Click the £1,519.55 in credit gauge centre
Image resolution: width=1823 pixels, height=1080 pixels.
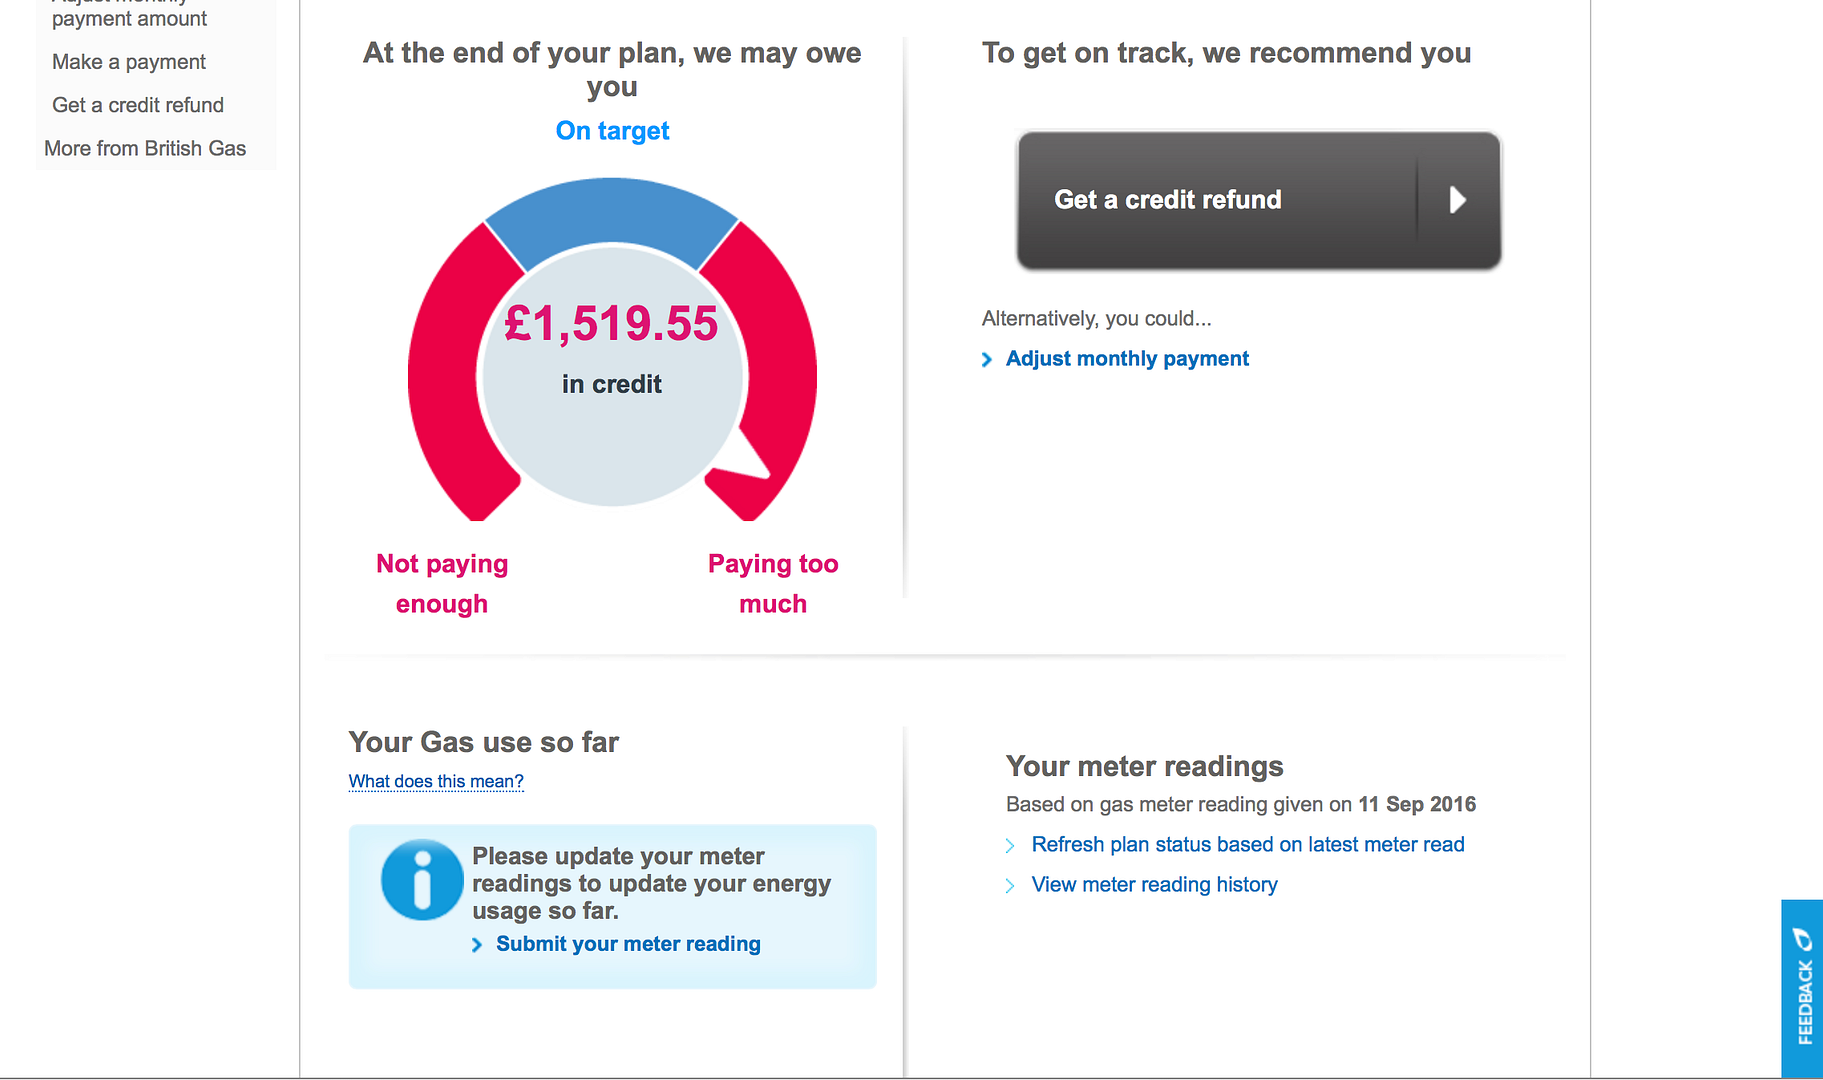tap(612, 350)
